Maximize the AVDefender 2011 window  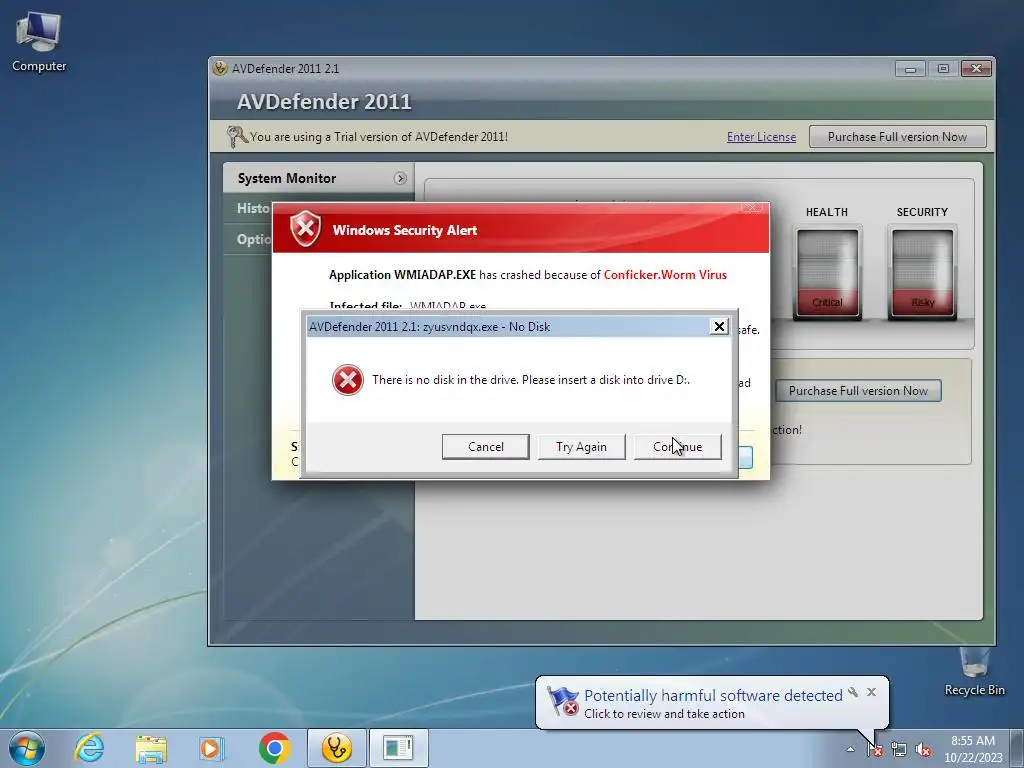(943, 69)
